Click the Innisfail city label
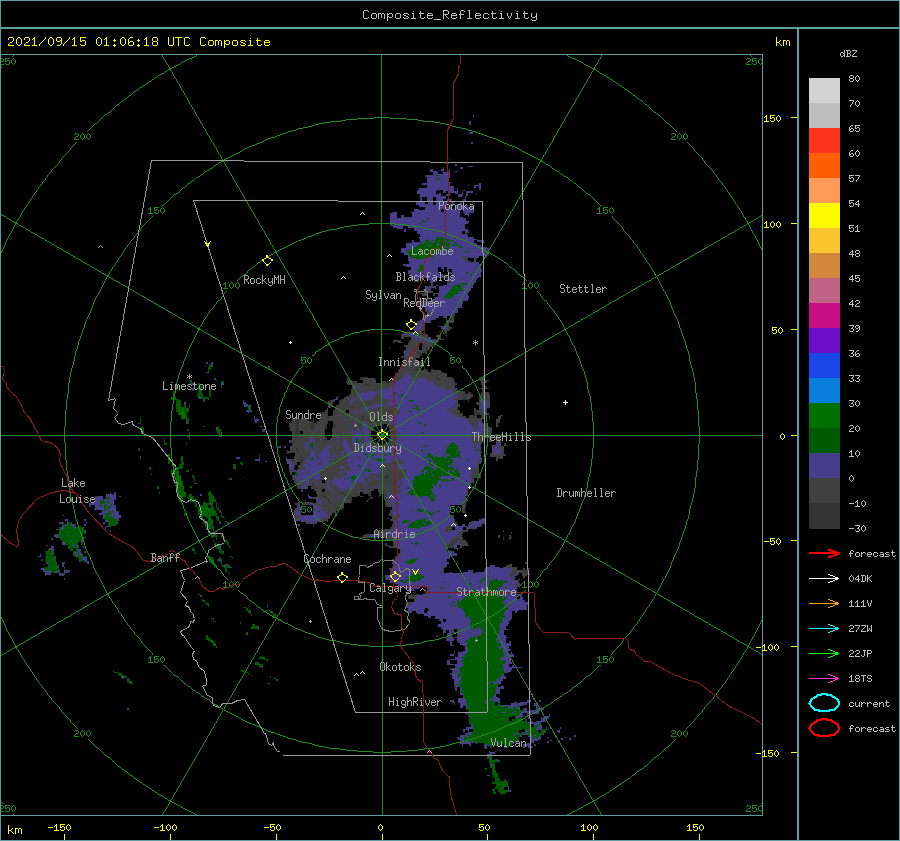Screen dimensions: 900x841 [404, 362]
